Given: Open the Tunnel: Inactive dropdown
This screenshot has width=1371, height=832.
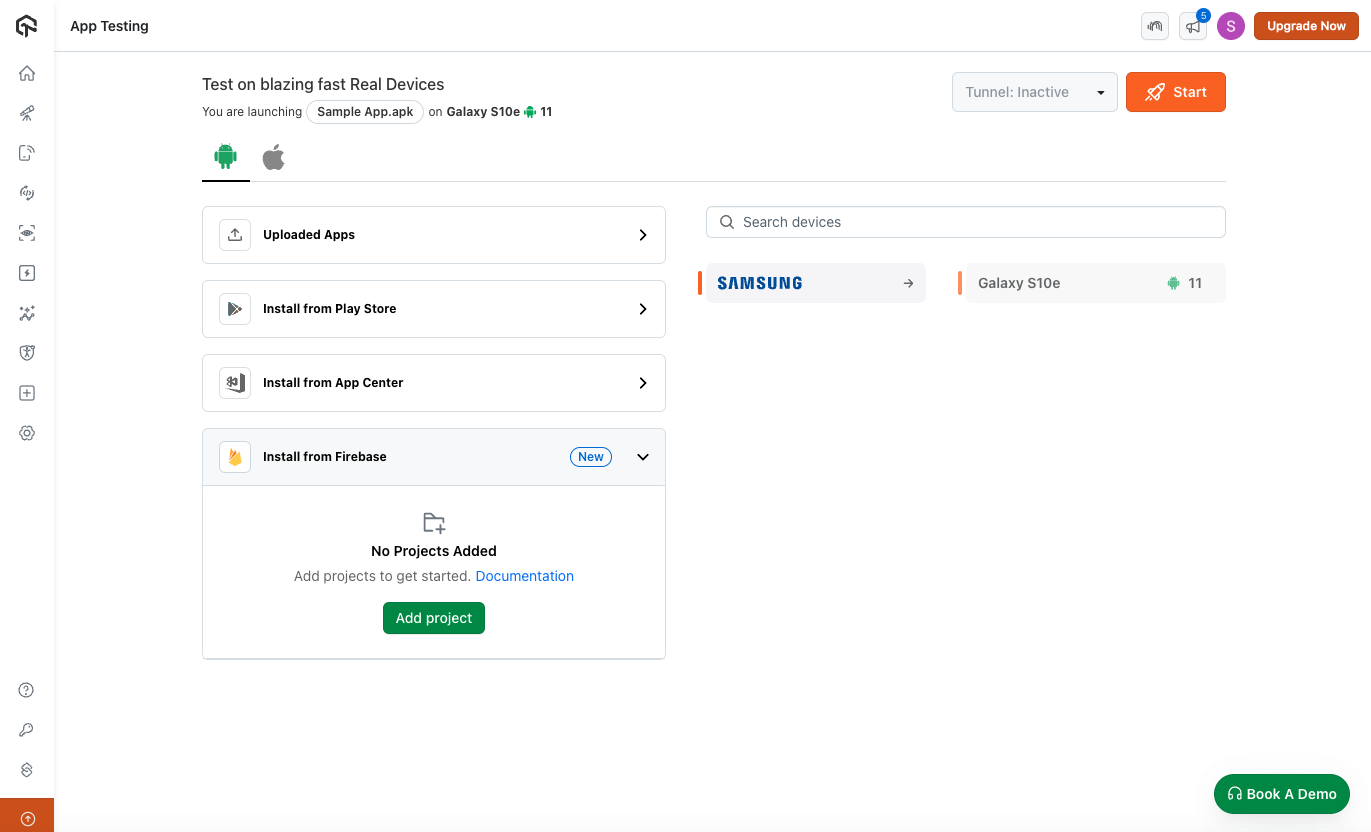Looking at the screenshot, I should [x=1034, y=91].
